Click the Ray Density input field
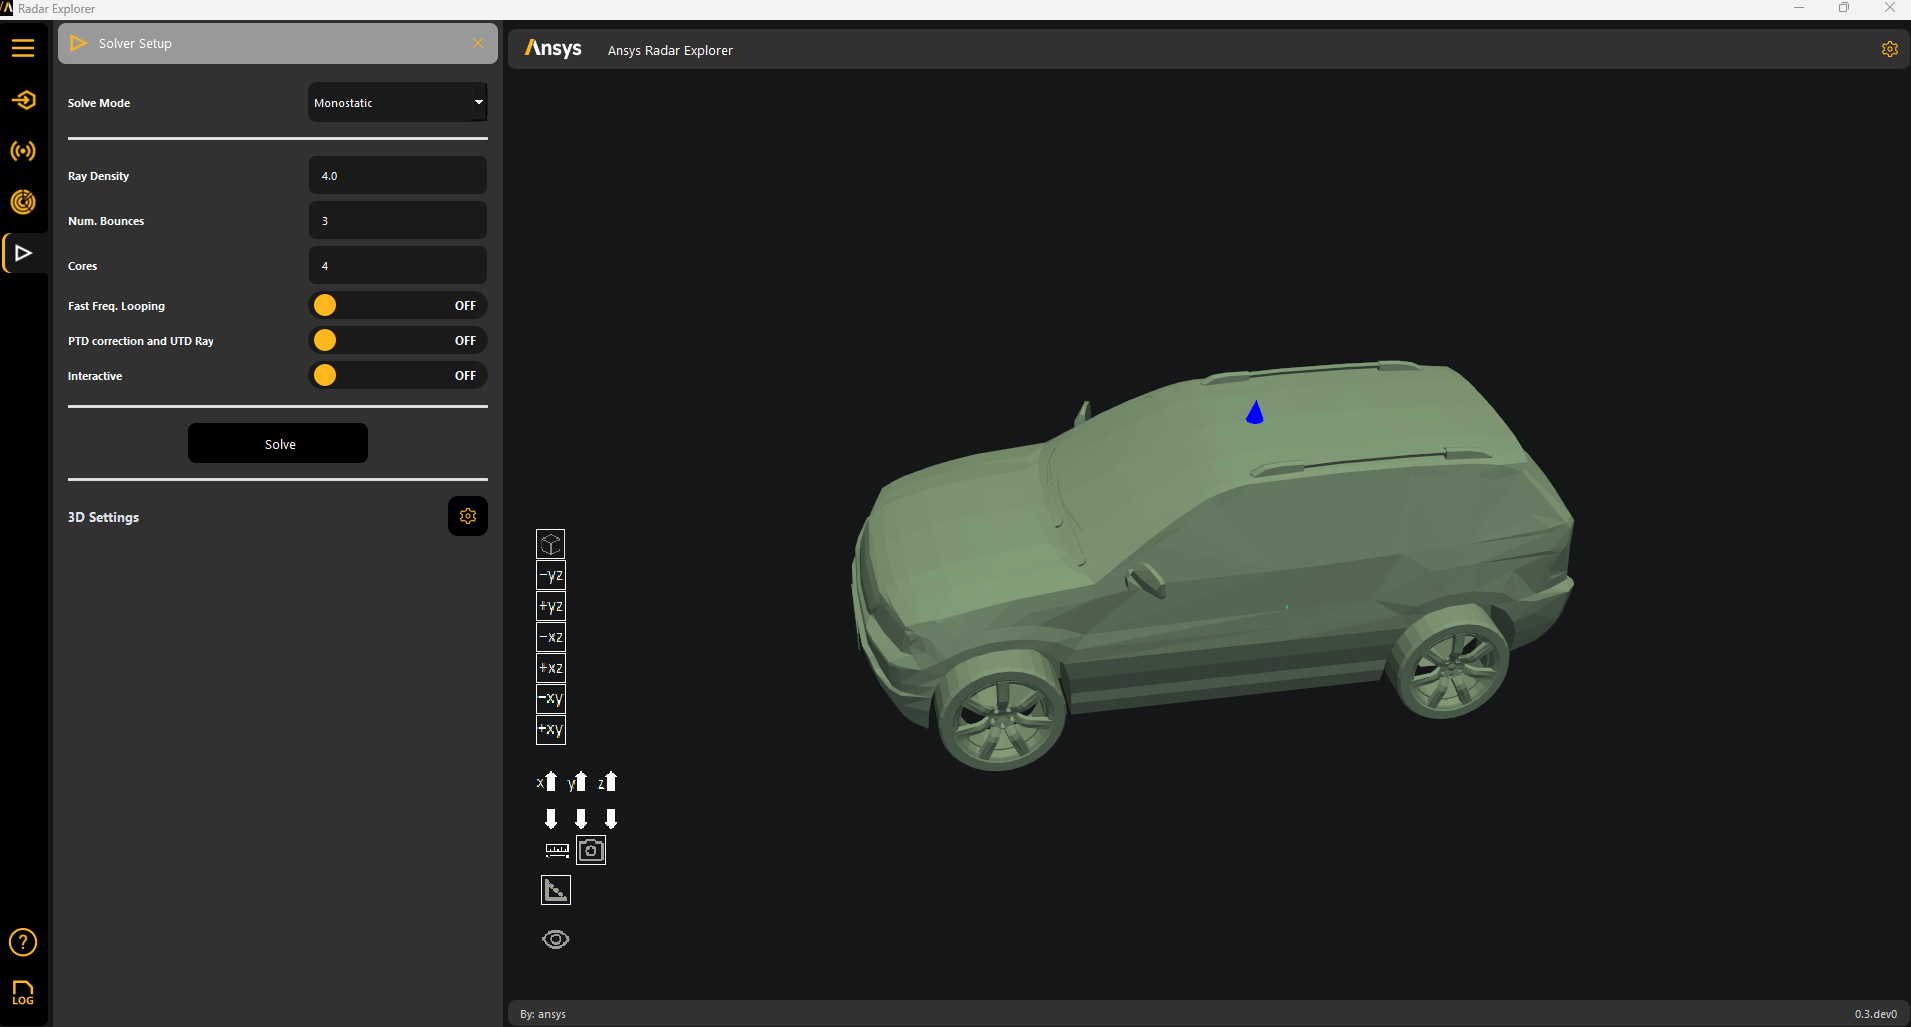The image size is (1911, 1027). [397, 175]
